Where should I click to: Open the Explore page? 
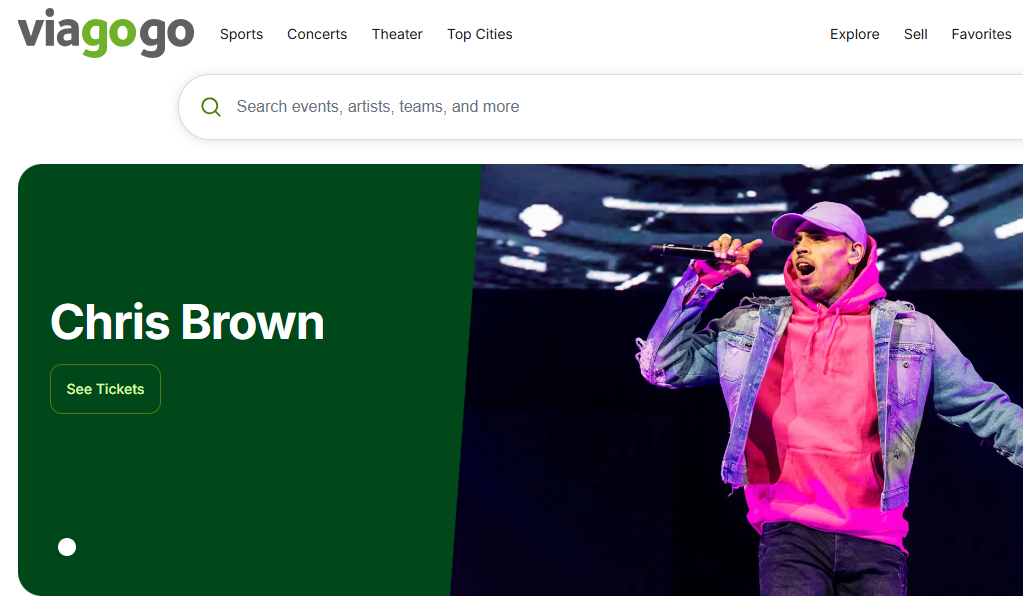coord(854,34)
